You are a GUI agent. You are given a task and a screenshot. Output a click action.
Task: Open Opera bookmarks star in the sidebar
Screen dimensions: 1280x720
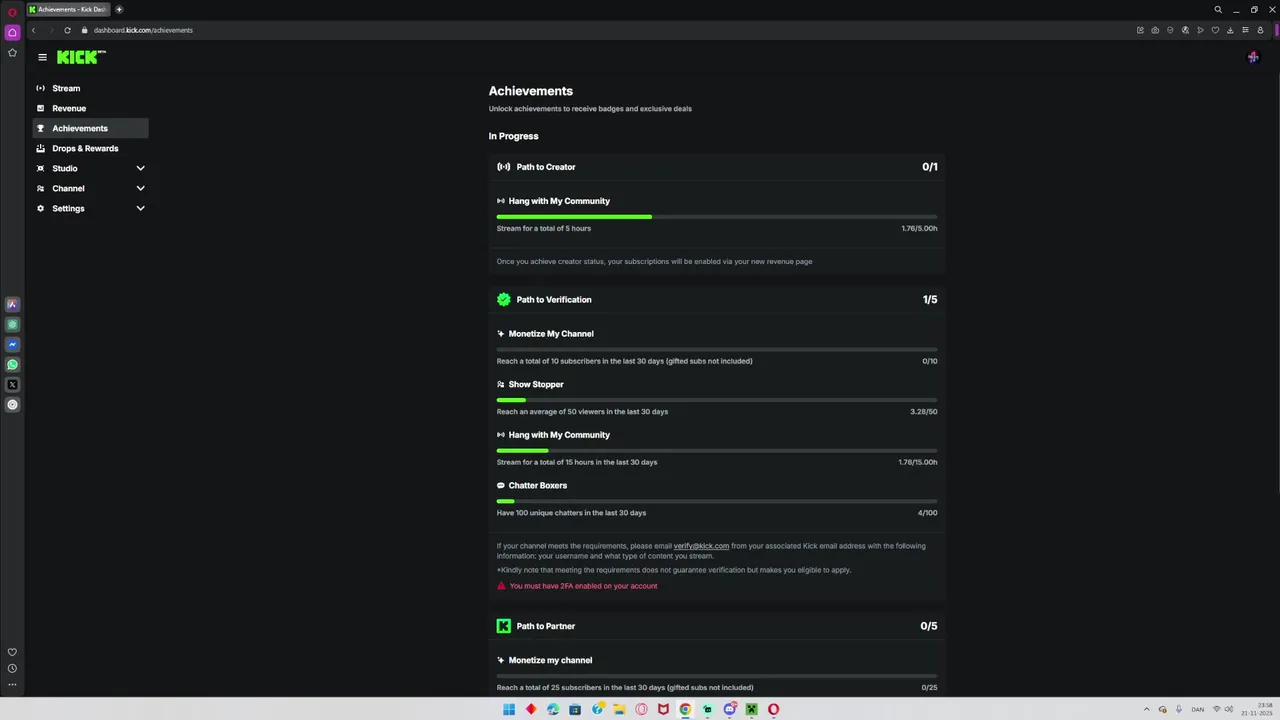(x=12, y=52)
